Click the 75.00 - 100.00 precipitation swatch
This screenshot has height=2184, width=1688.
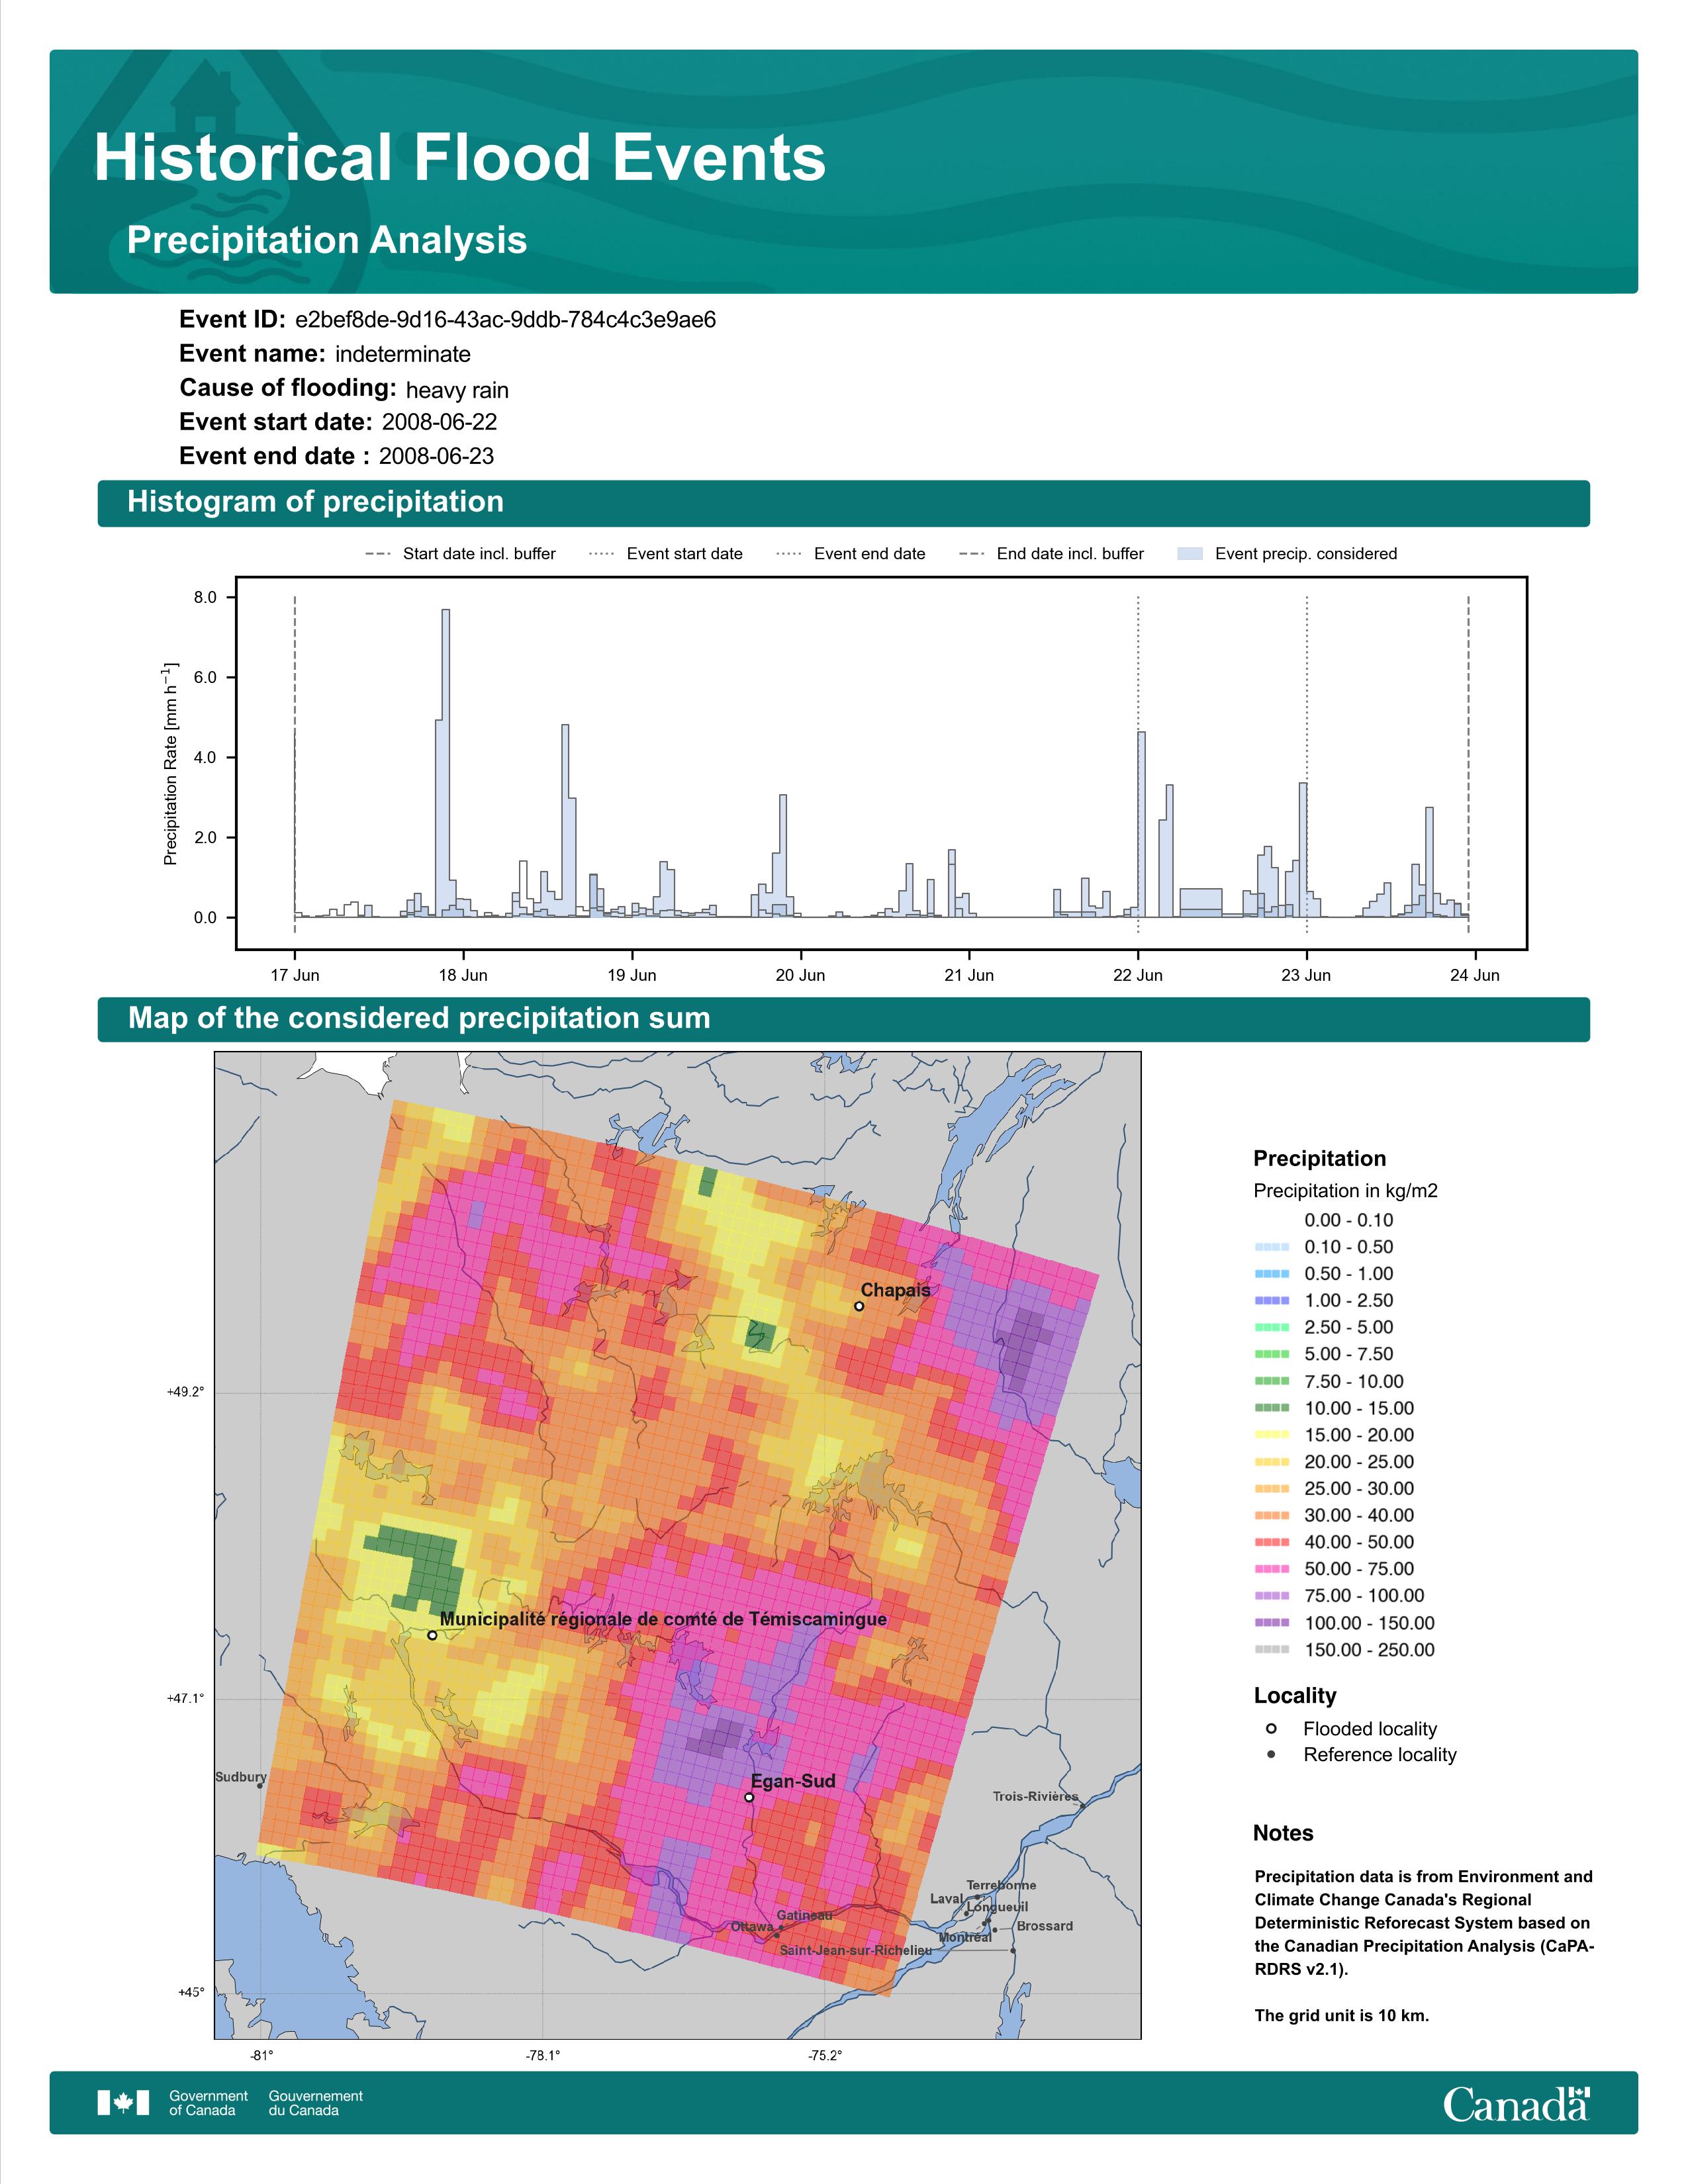pos(1271,1596)
